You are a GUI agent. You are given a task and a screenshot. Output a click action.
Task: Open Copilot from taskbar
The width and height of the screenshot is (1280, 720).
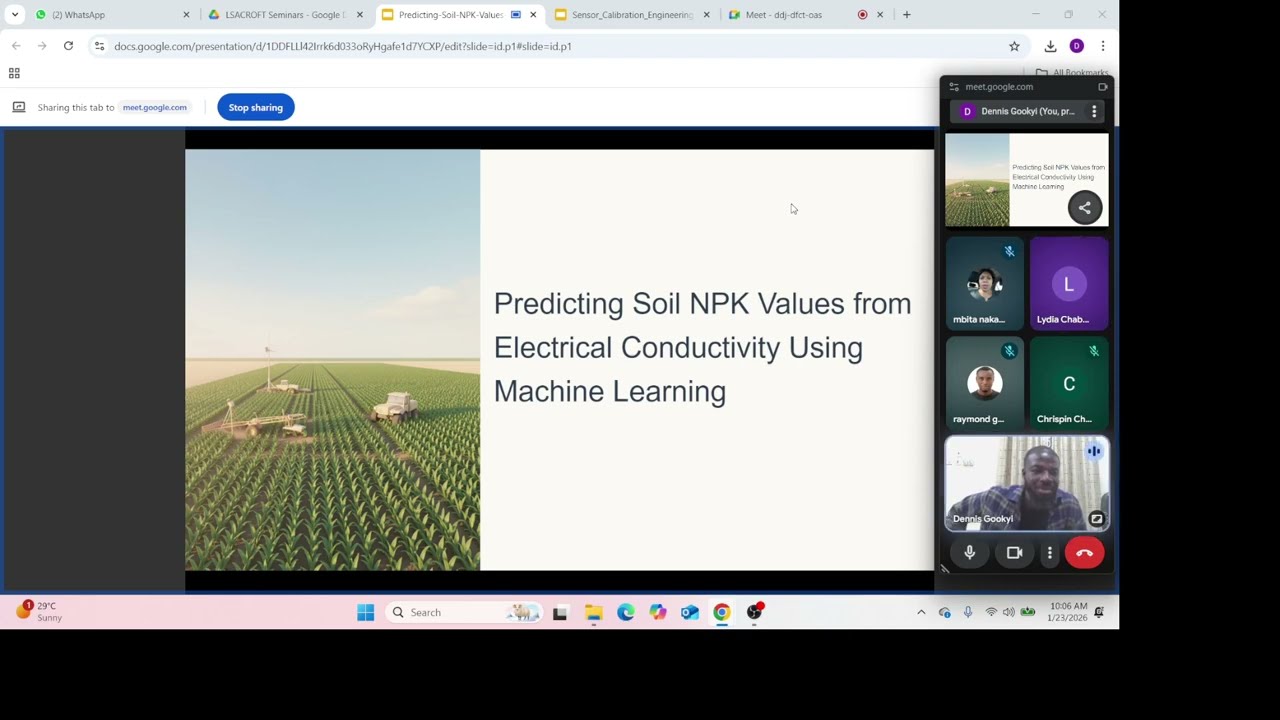coord(658,612)
